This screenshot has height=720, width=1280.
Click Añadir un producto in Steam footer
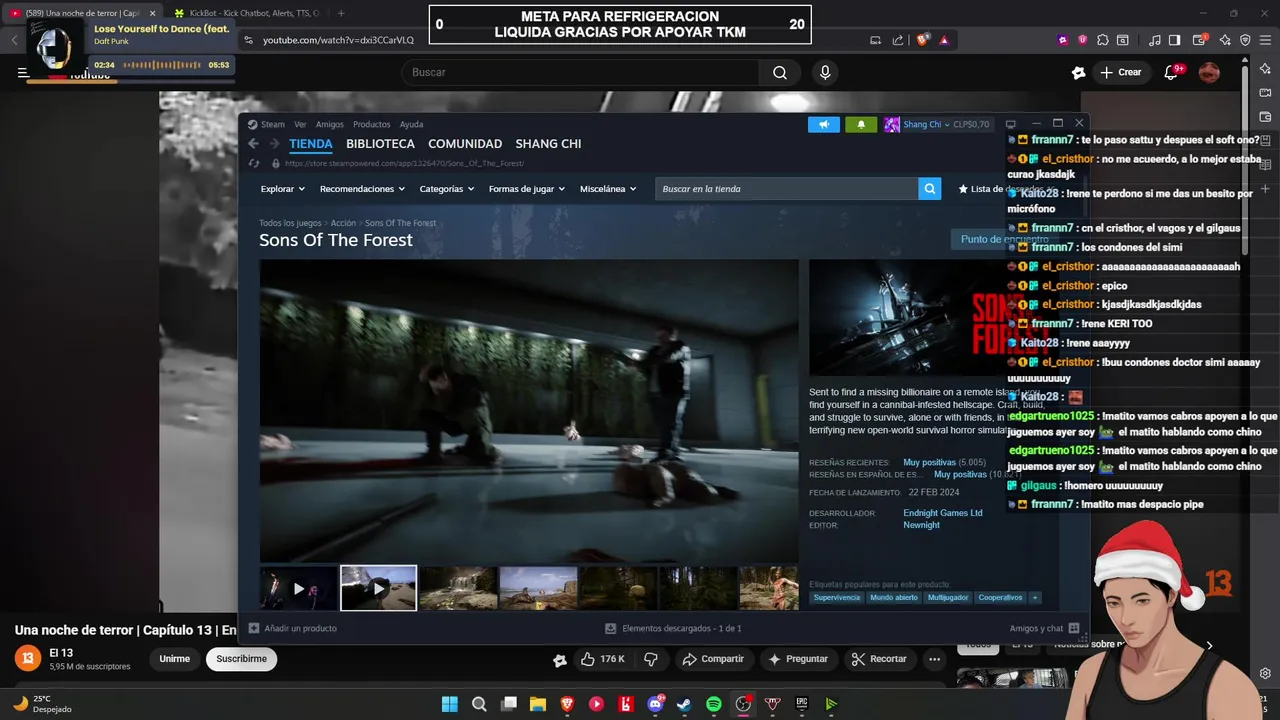pyautogui.click(x=293, y=629)
